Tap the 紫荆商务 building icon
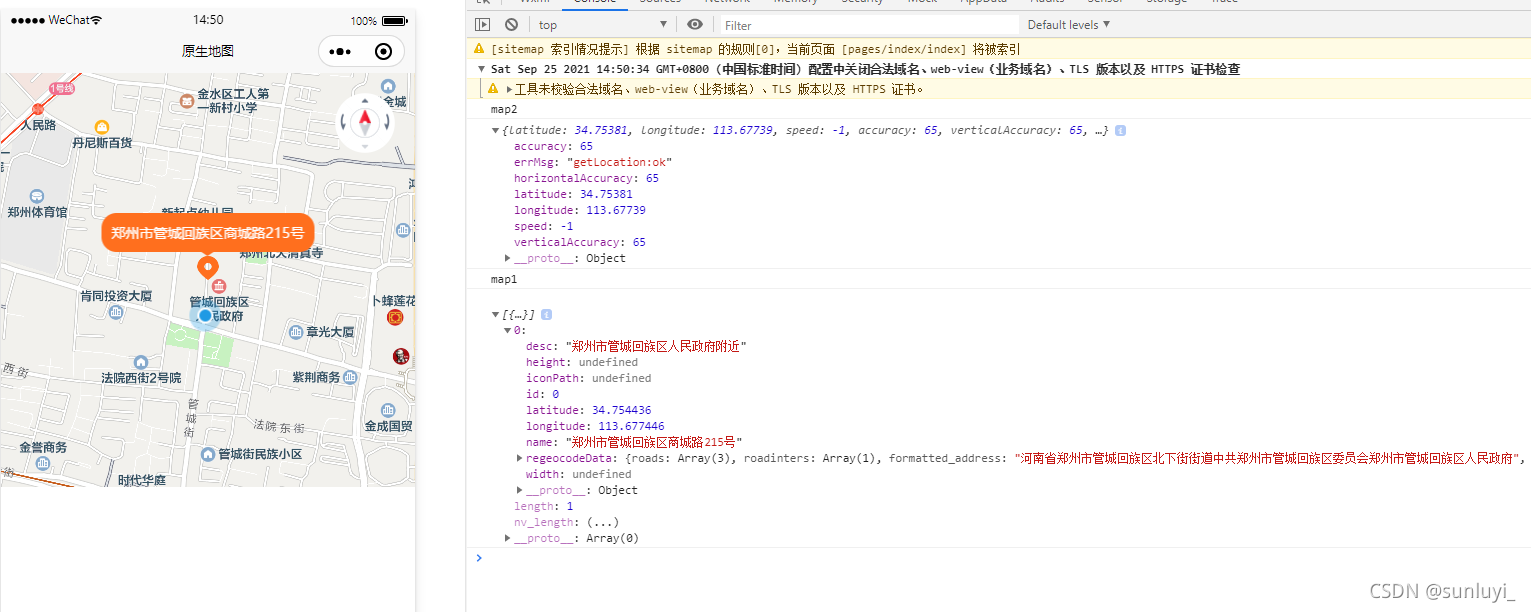This screenshot has height=612, width=1531. (350, 377)
